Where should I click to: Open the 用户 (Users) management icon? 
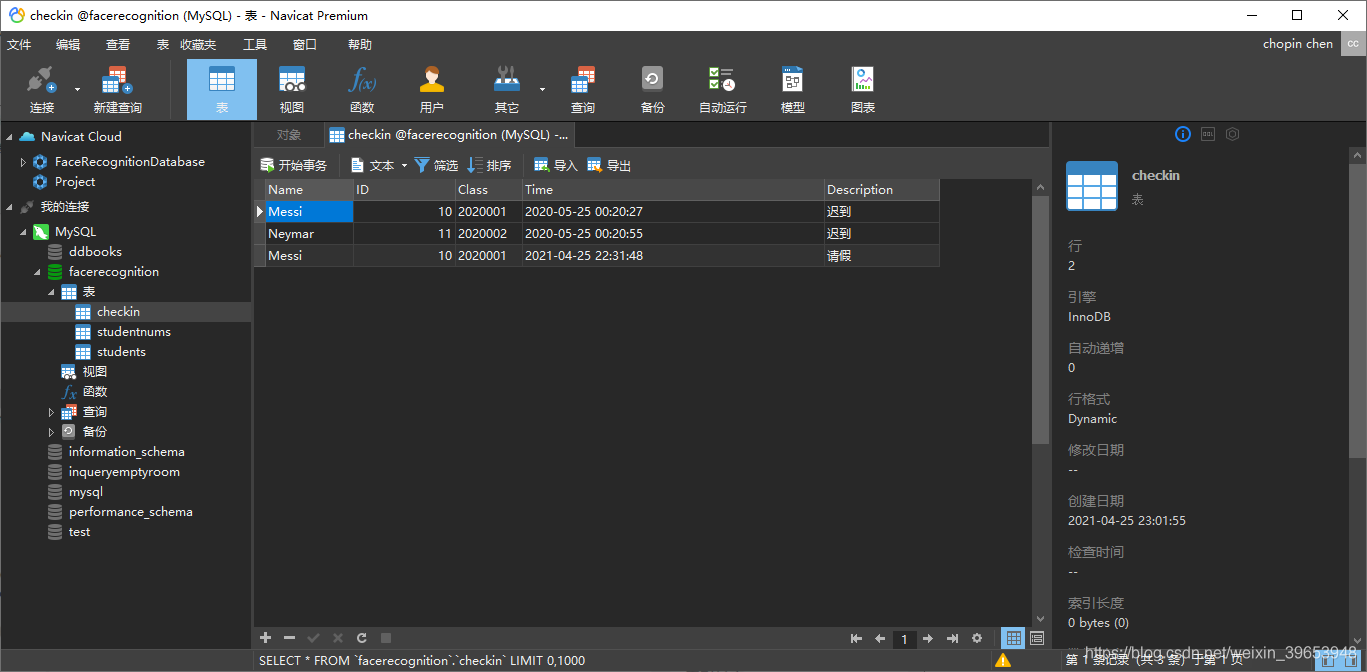point(432,88)
